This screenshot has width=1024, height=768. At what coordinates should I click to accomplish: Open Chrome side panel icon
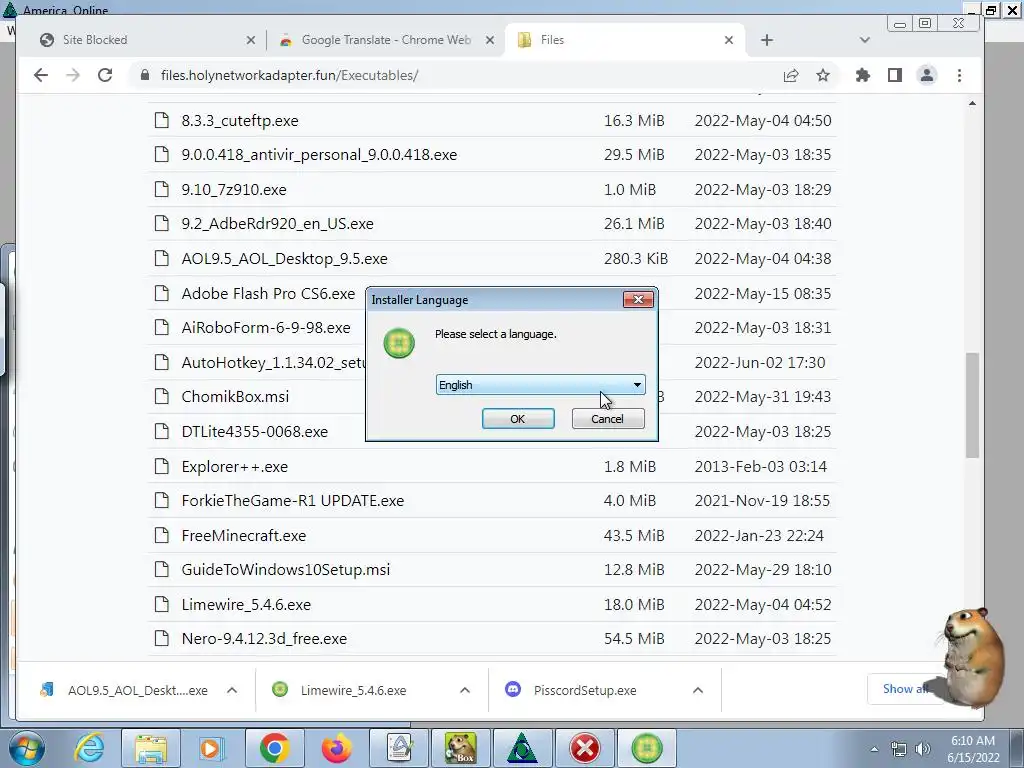tap(895, 75)
